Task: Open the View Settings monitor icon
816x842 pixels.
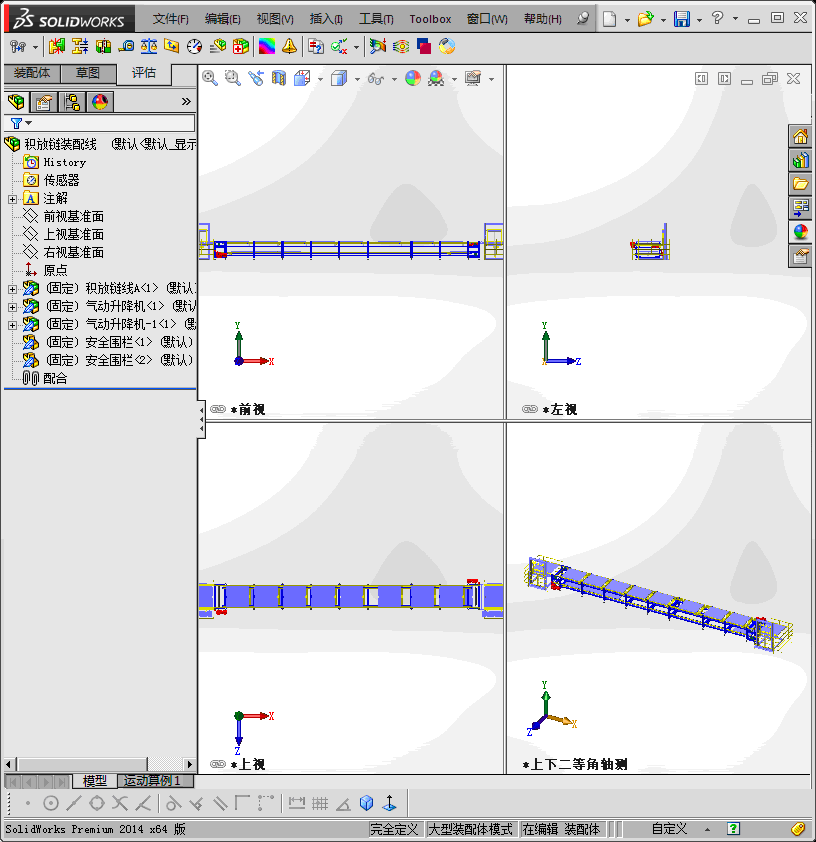Action: pyautogui.click(x=473, y=78)
